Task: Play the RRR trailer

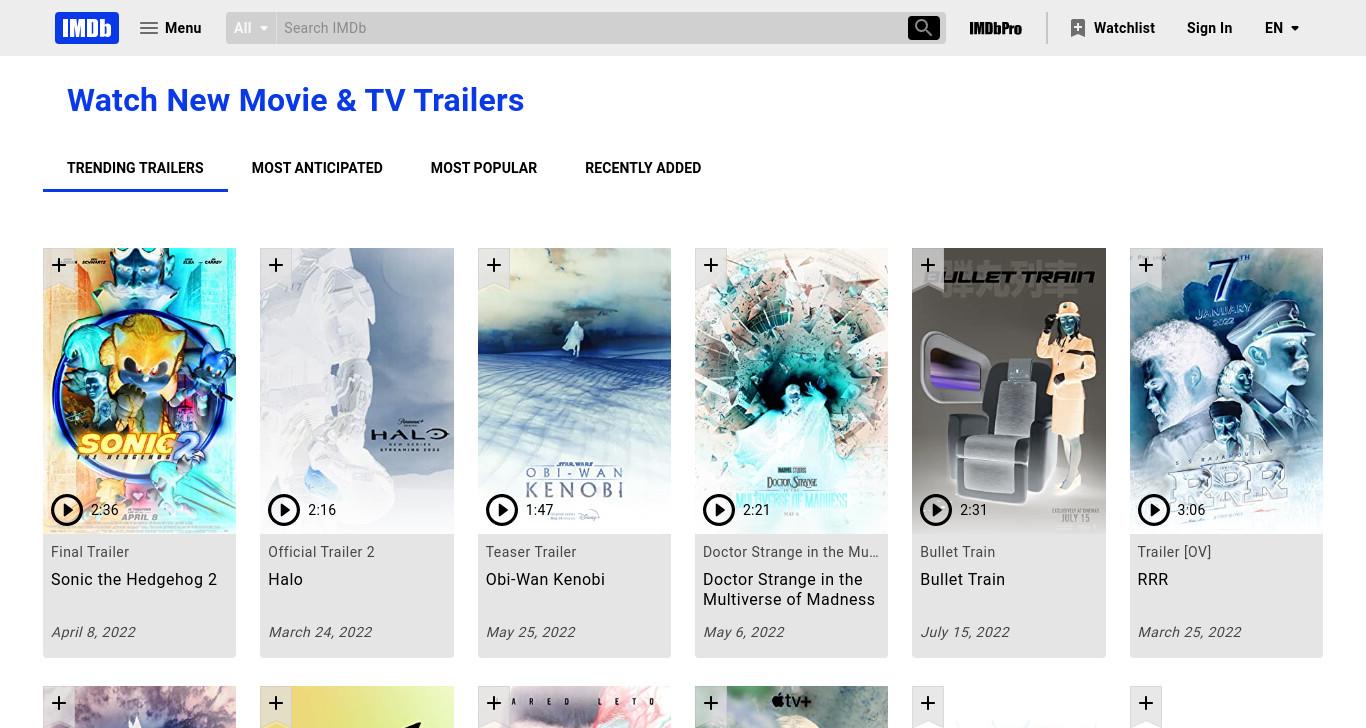Action: [1154, 510]
